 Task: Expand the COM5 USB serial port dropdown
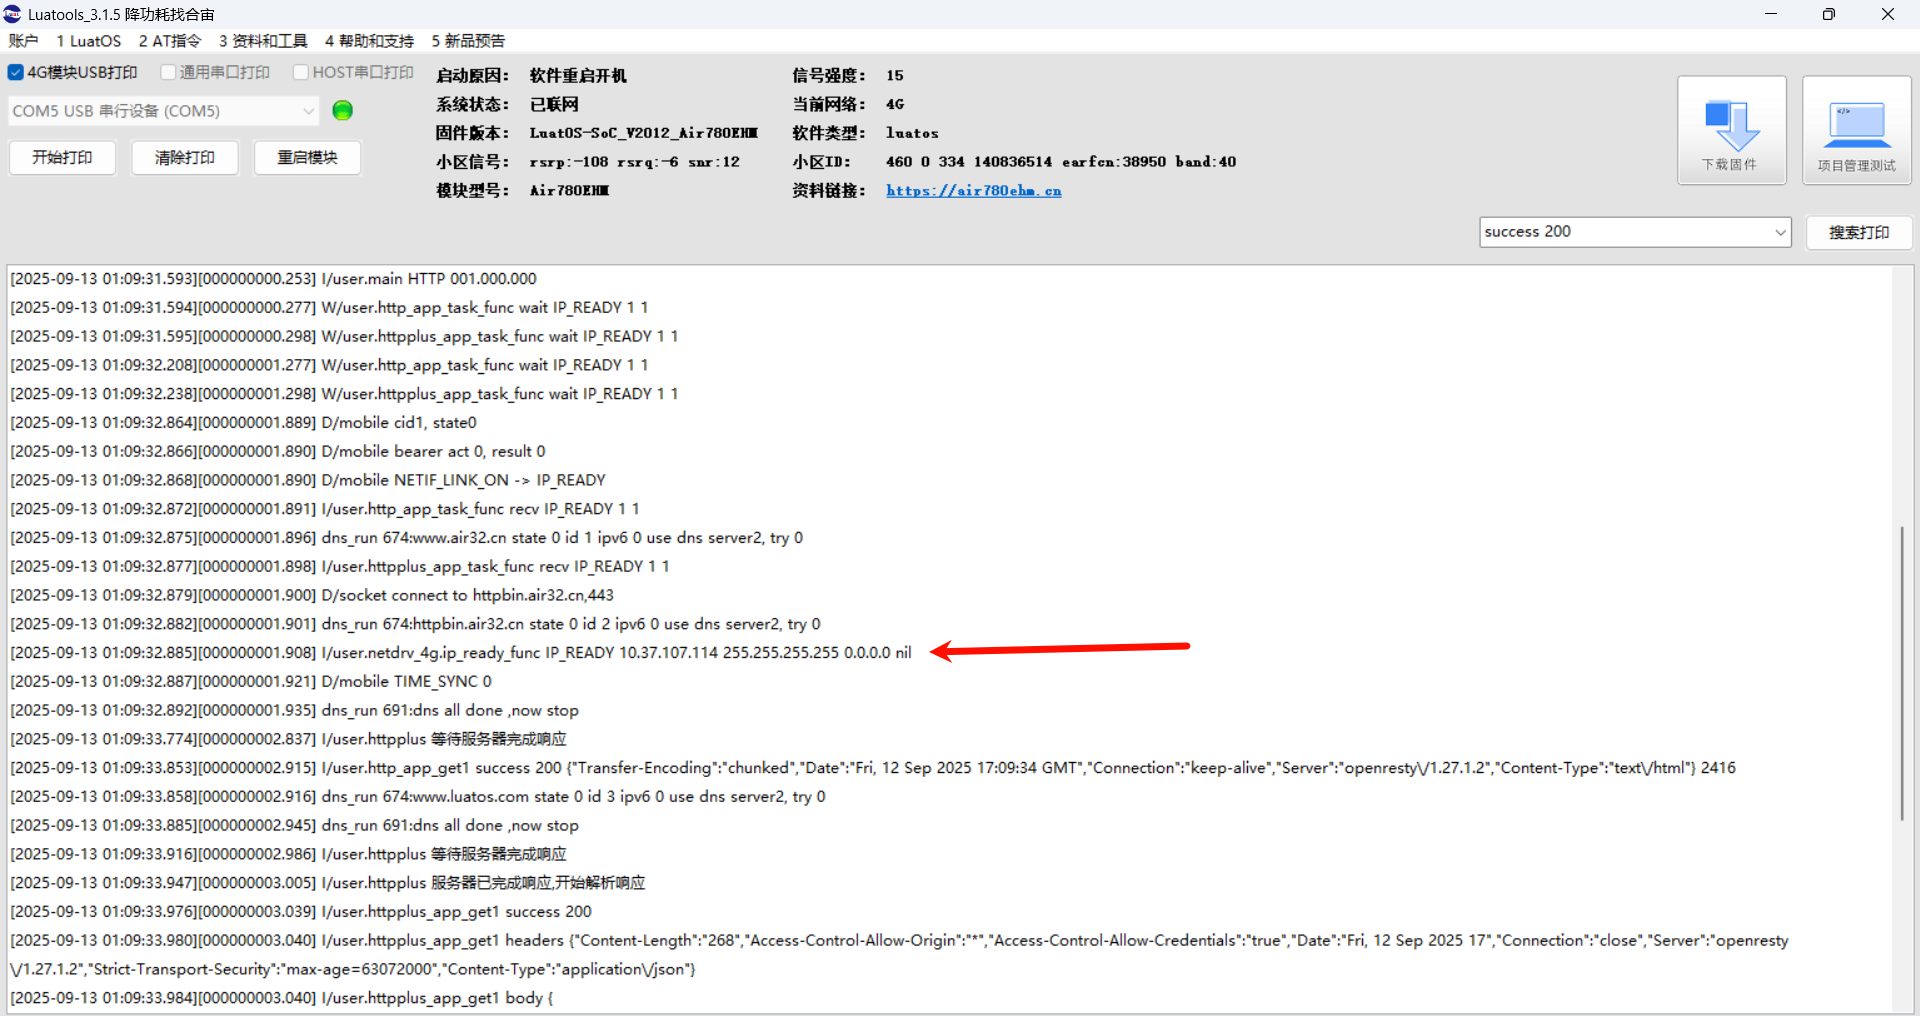[308, 111]
